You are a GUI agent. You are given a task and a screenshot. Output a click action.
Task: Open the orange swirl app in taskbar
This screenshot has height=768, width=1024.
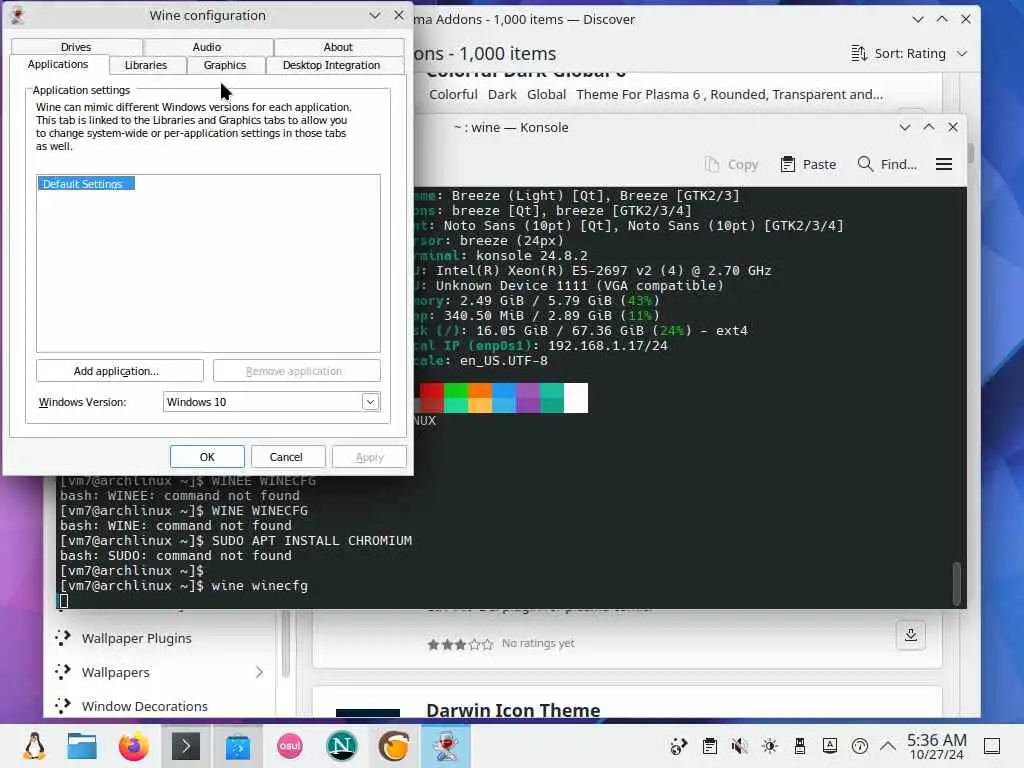(x=394, y=746)
